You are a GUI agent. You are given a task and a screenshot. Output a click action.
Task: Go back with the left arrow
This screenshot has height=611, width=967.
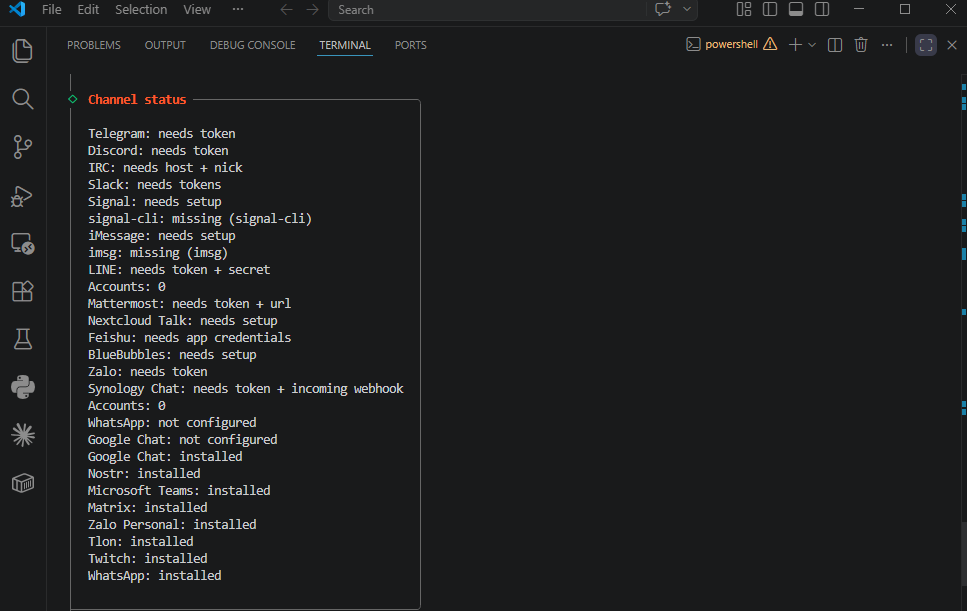point(286,10)
